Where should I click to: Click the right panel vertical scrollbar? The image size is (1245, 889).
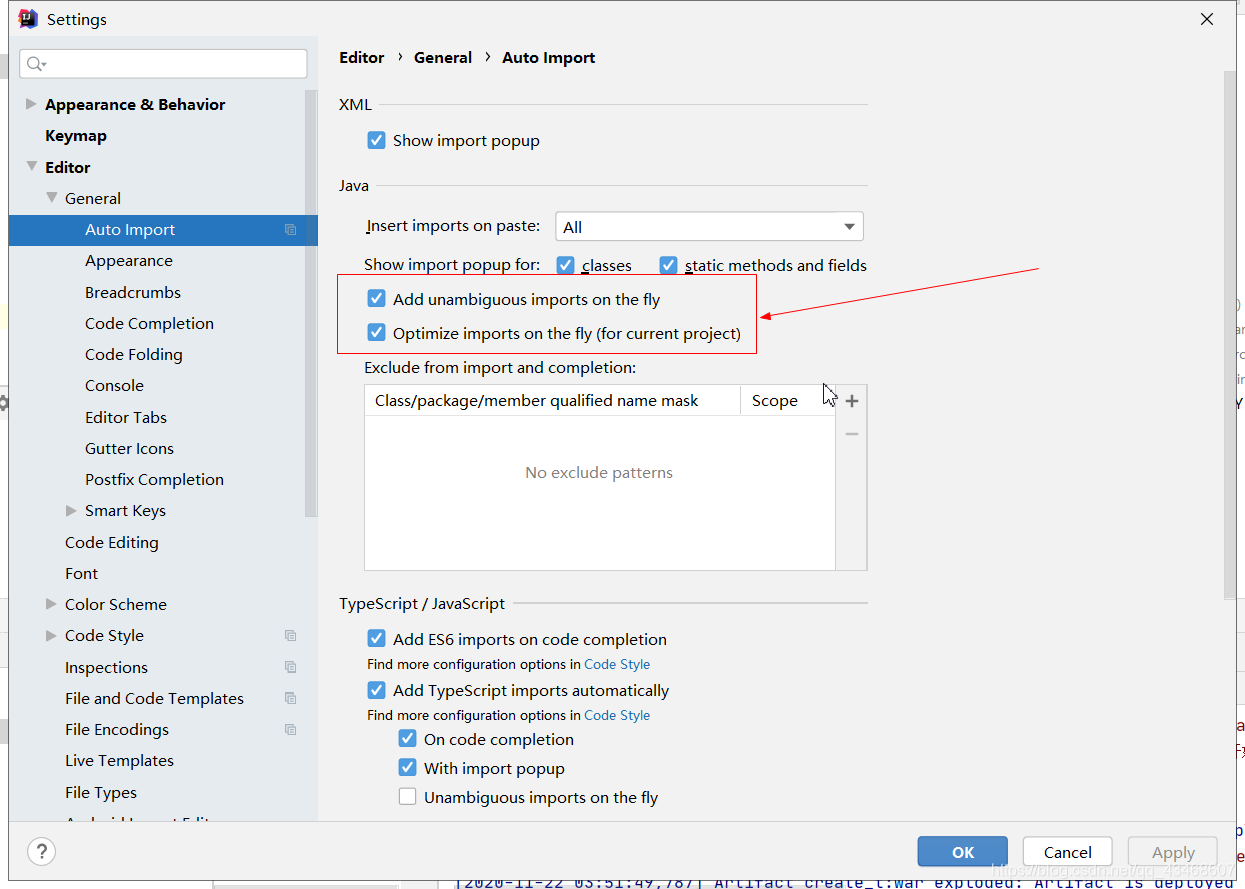(1229, 335)
